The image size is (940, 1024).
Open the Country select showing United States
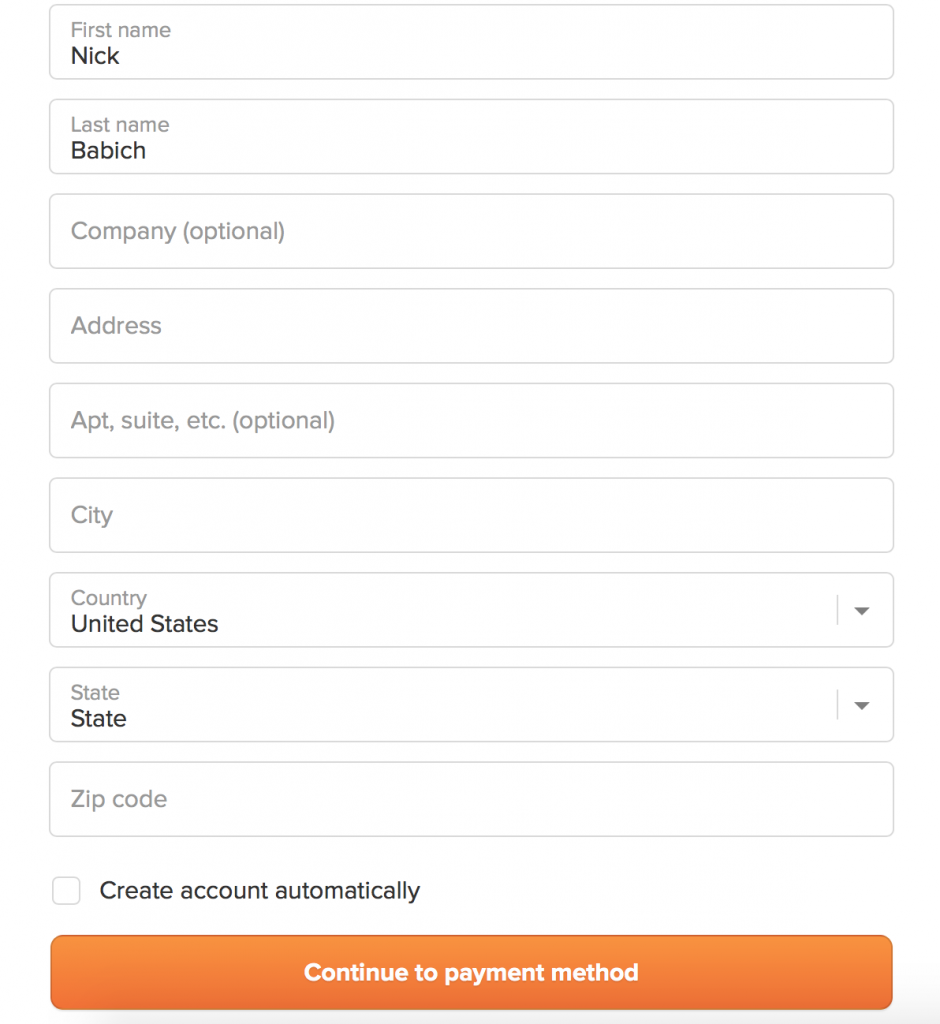440,611
